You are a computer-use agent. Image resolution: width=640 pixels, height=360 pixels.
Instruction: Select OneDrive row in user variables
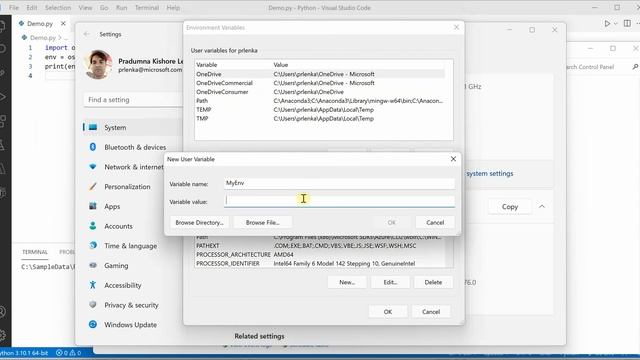coord(320,74)
